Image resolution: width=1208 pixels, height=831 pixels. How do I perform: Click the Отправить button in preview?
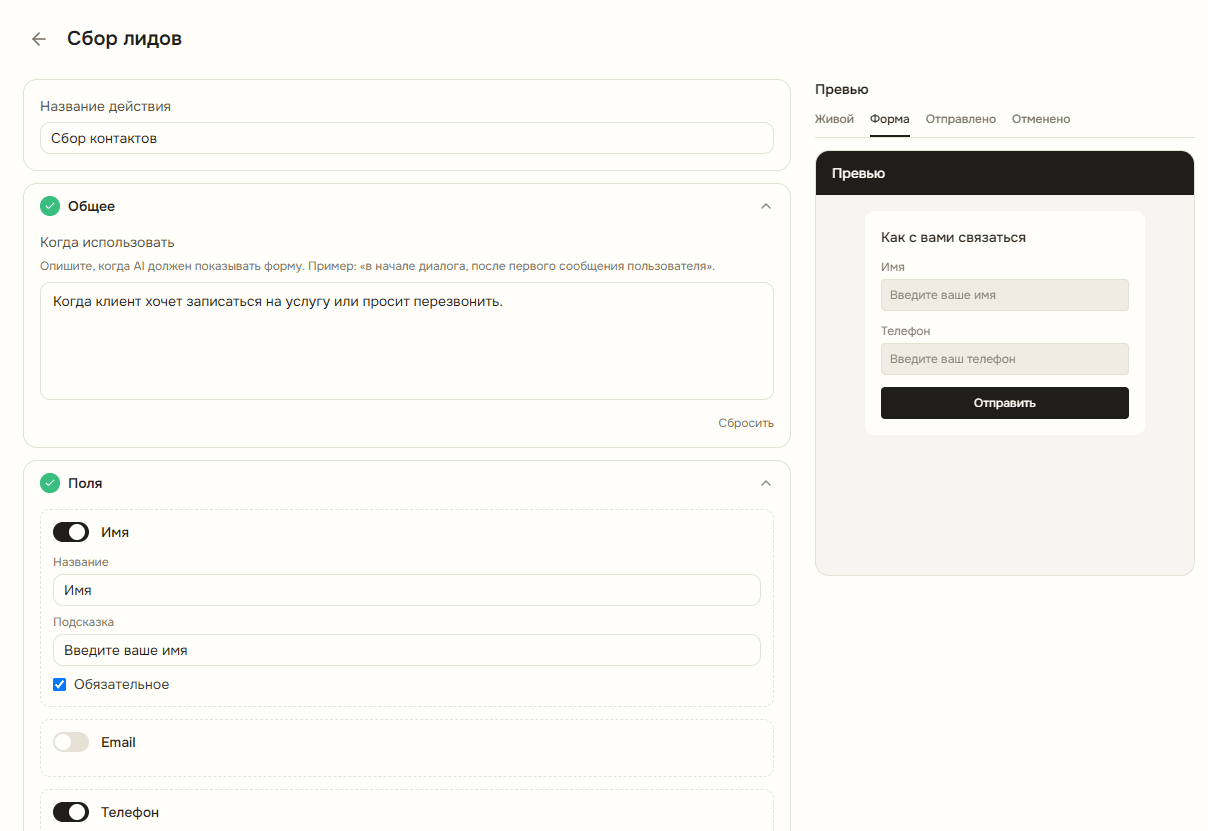tap(1005, 403)
